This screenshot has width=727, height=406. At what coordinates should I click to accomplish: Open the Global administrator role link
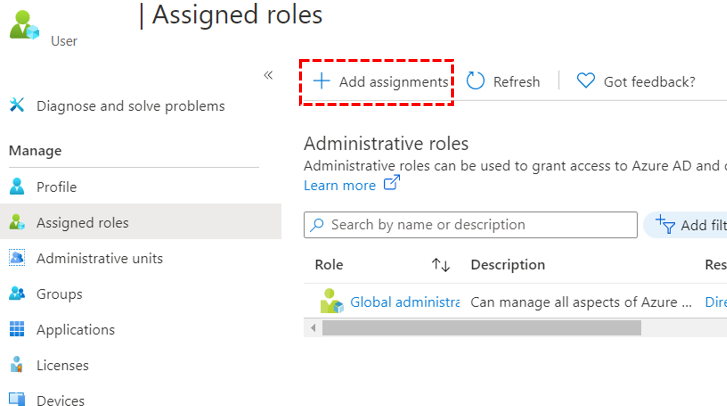coord(405,302)
